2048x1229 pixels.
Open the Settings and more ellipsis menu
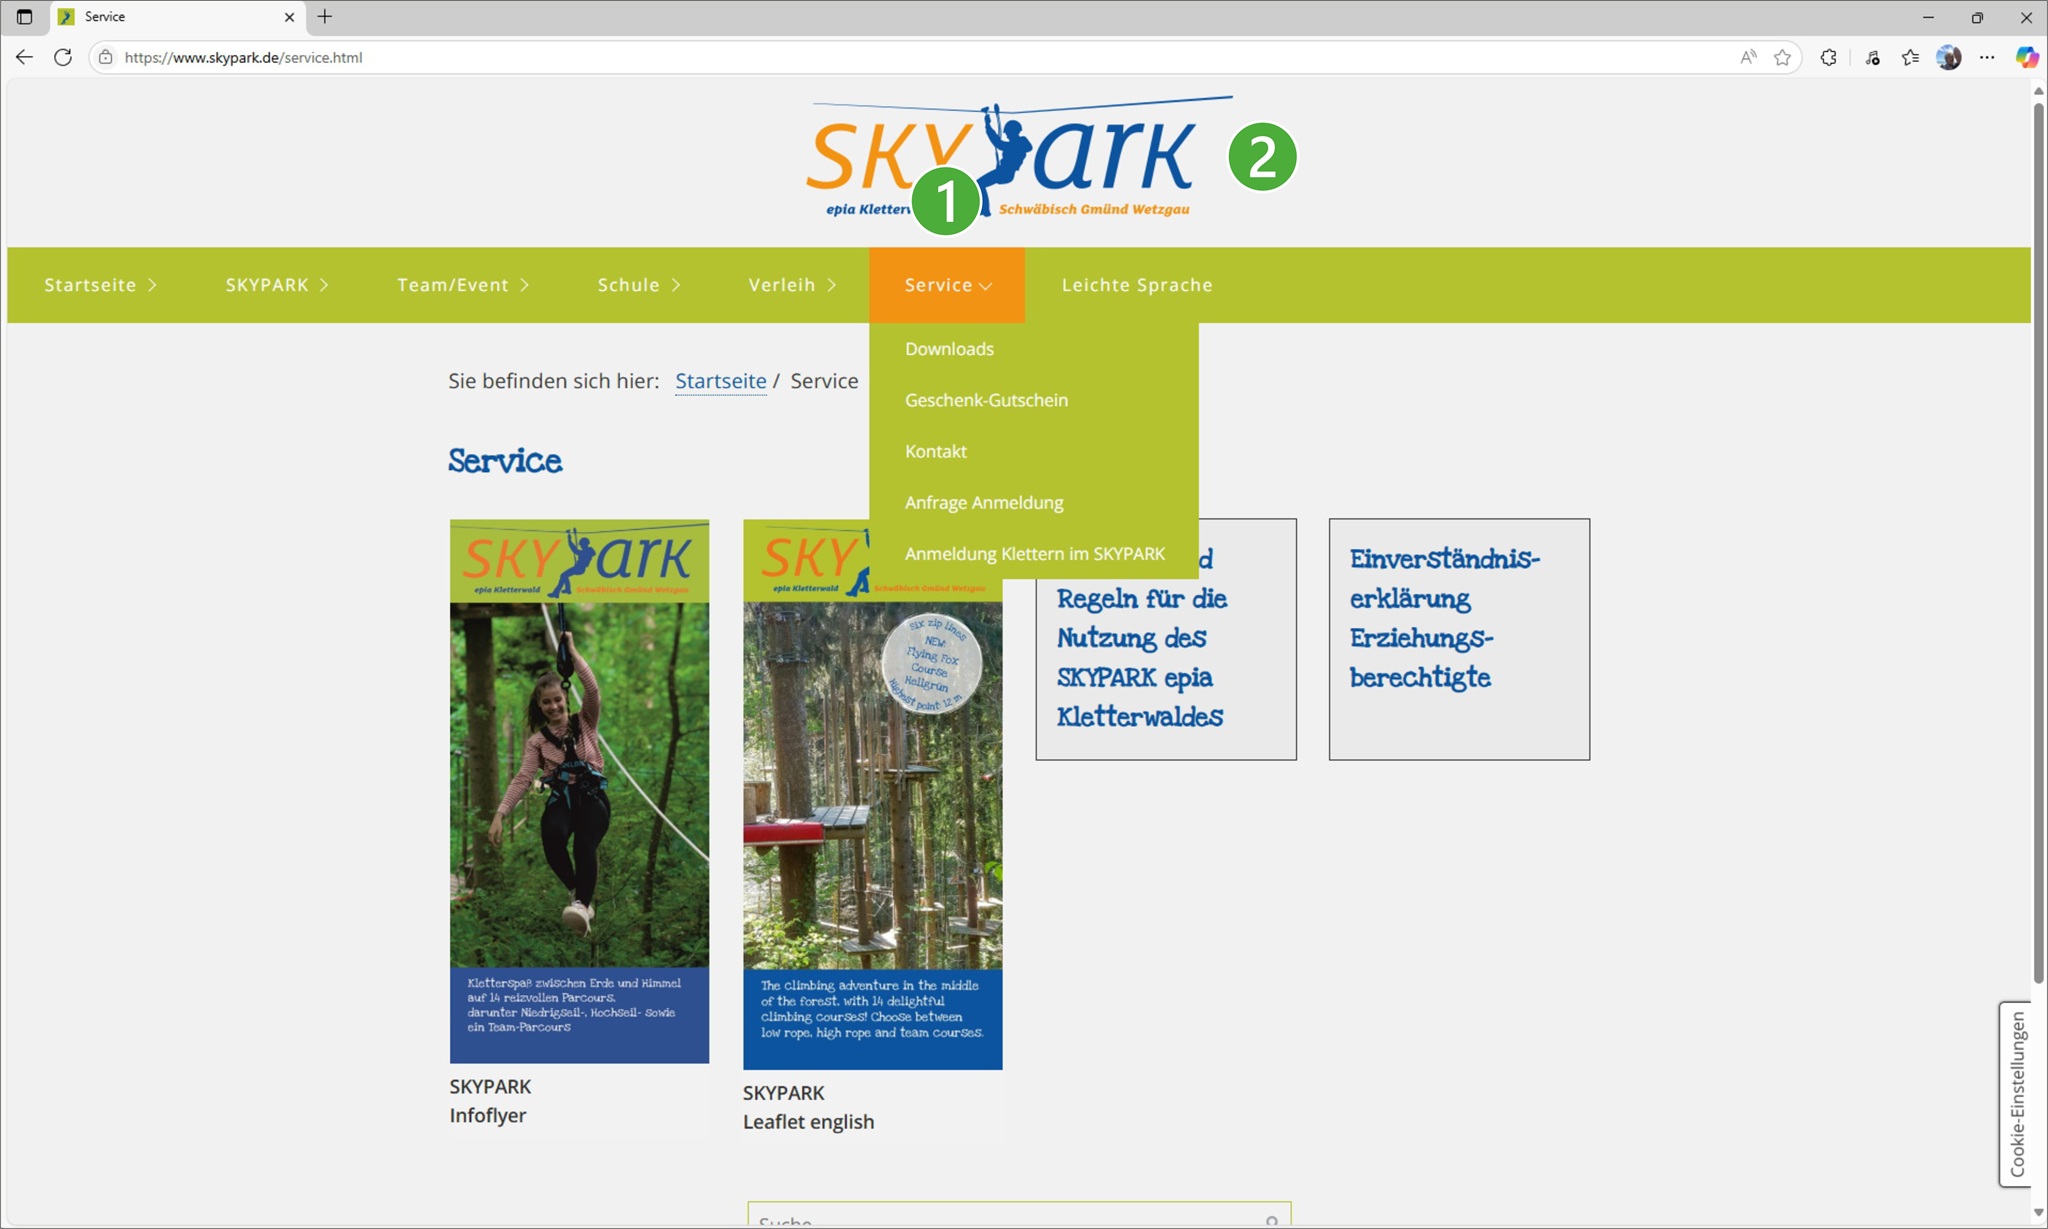coord(1987,57)
